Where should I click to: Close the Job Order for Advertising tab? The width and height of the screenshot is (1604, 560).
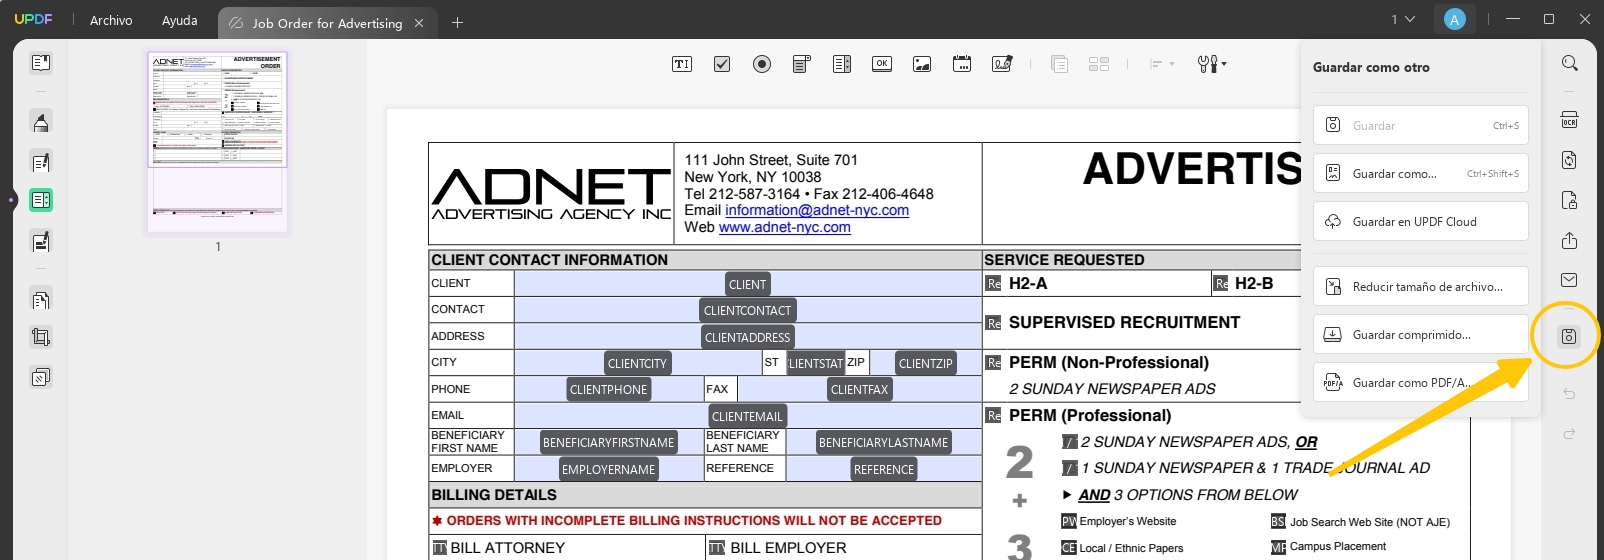pos(419,23)
